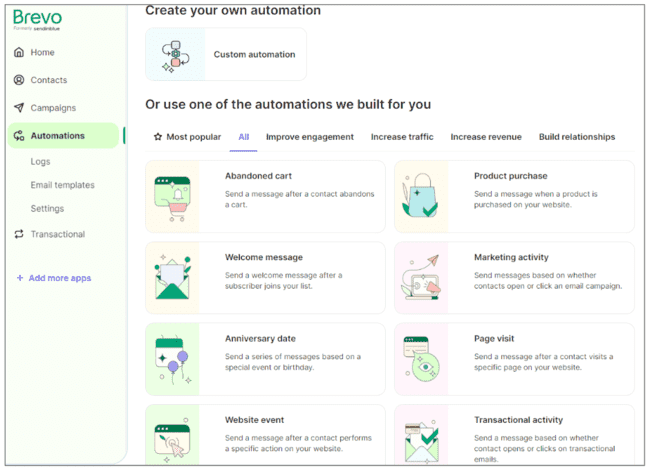Image resolution: width=650 pixels, height=472 pixels.
Task: Click the Home icon in sidebar
Action: [x=18, y=52]
